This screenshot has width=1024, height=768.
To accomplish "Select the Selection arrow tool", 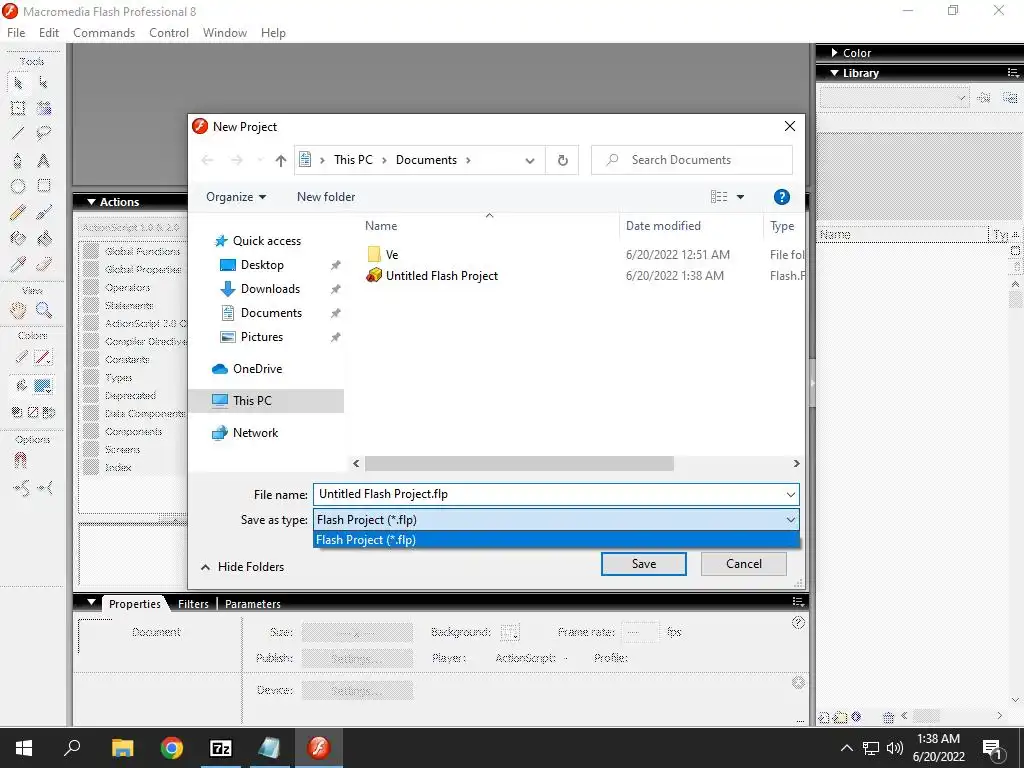I will point(18,83).
